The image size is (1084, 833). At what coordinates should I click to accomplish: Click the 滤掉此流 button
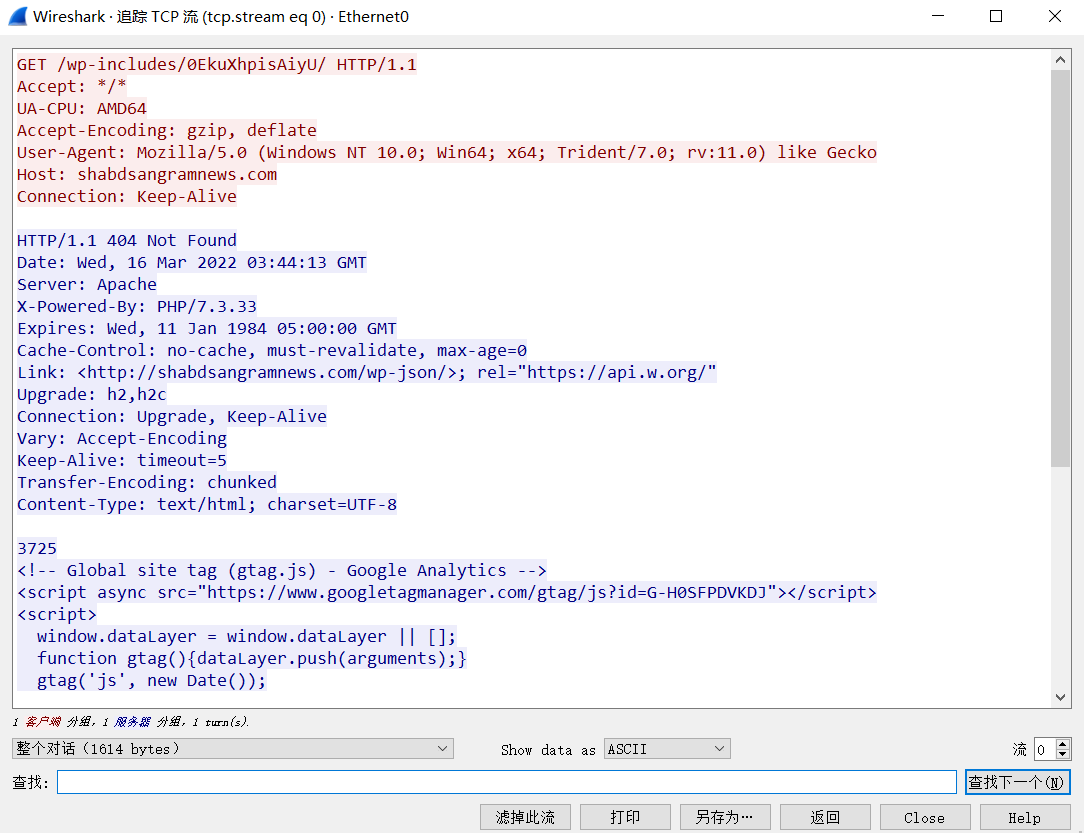point(525,817)
